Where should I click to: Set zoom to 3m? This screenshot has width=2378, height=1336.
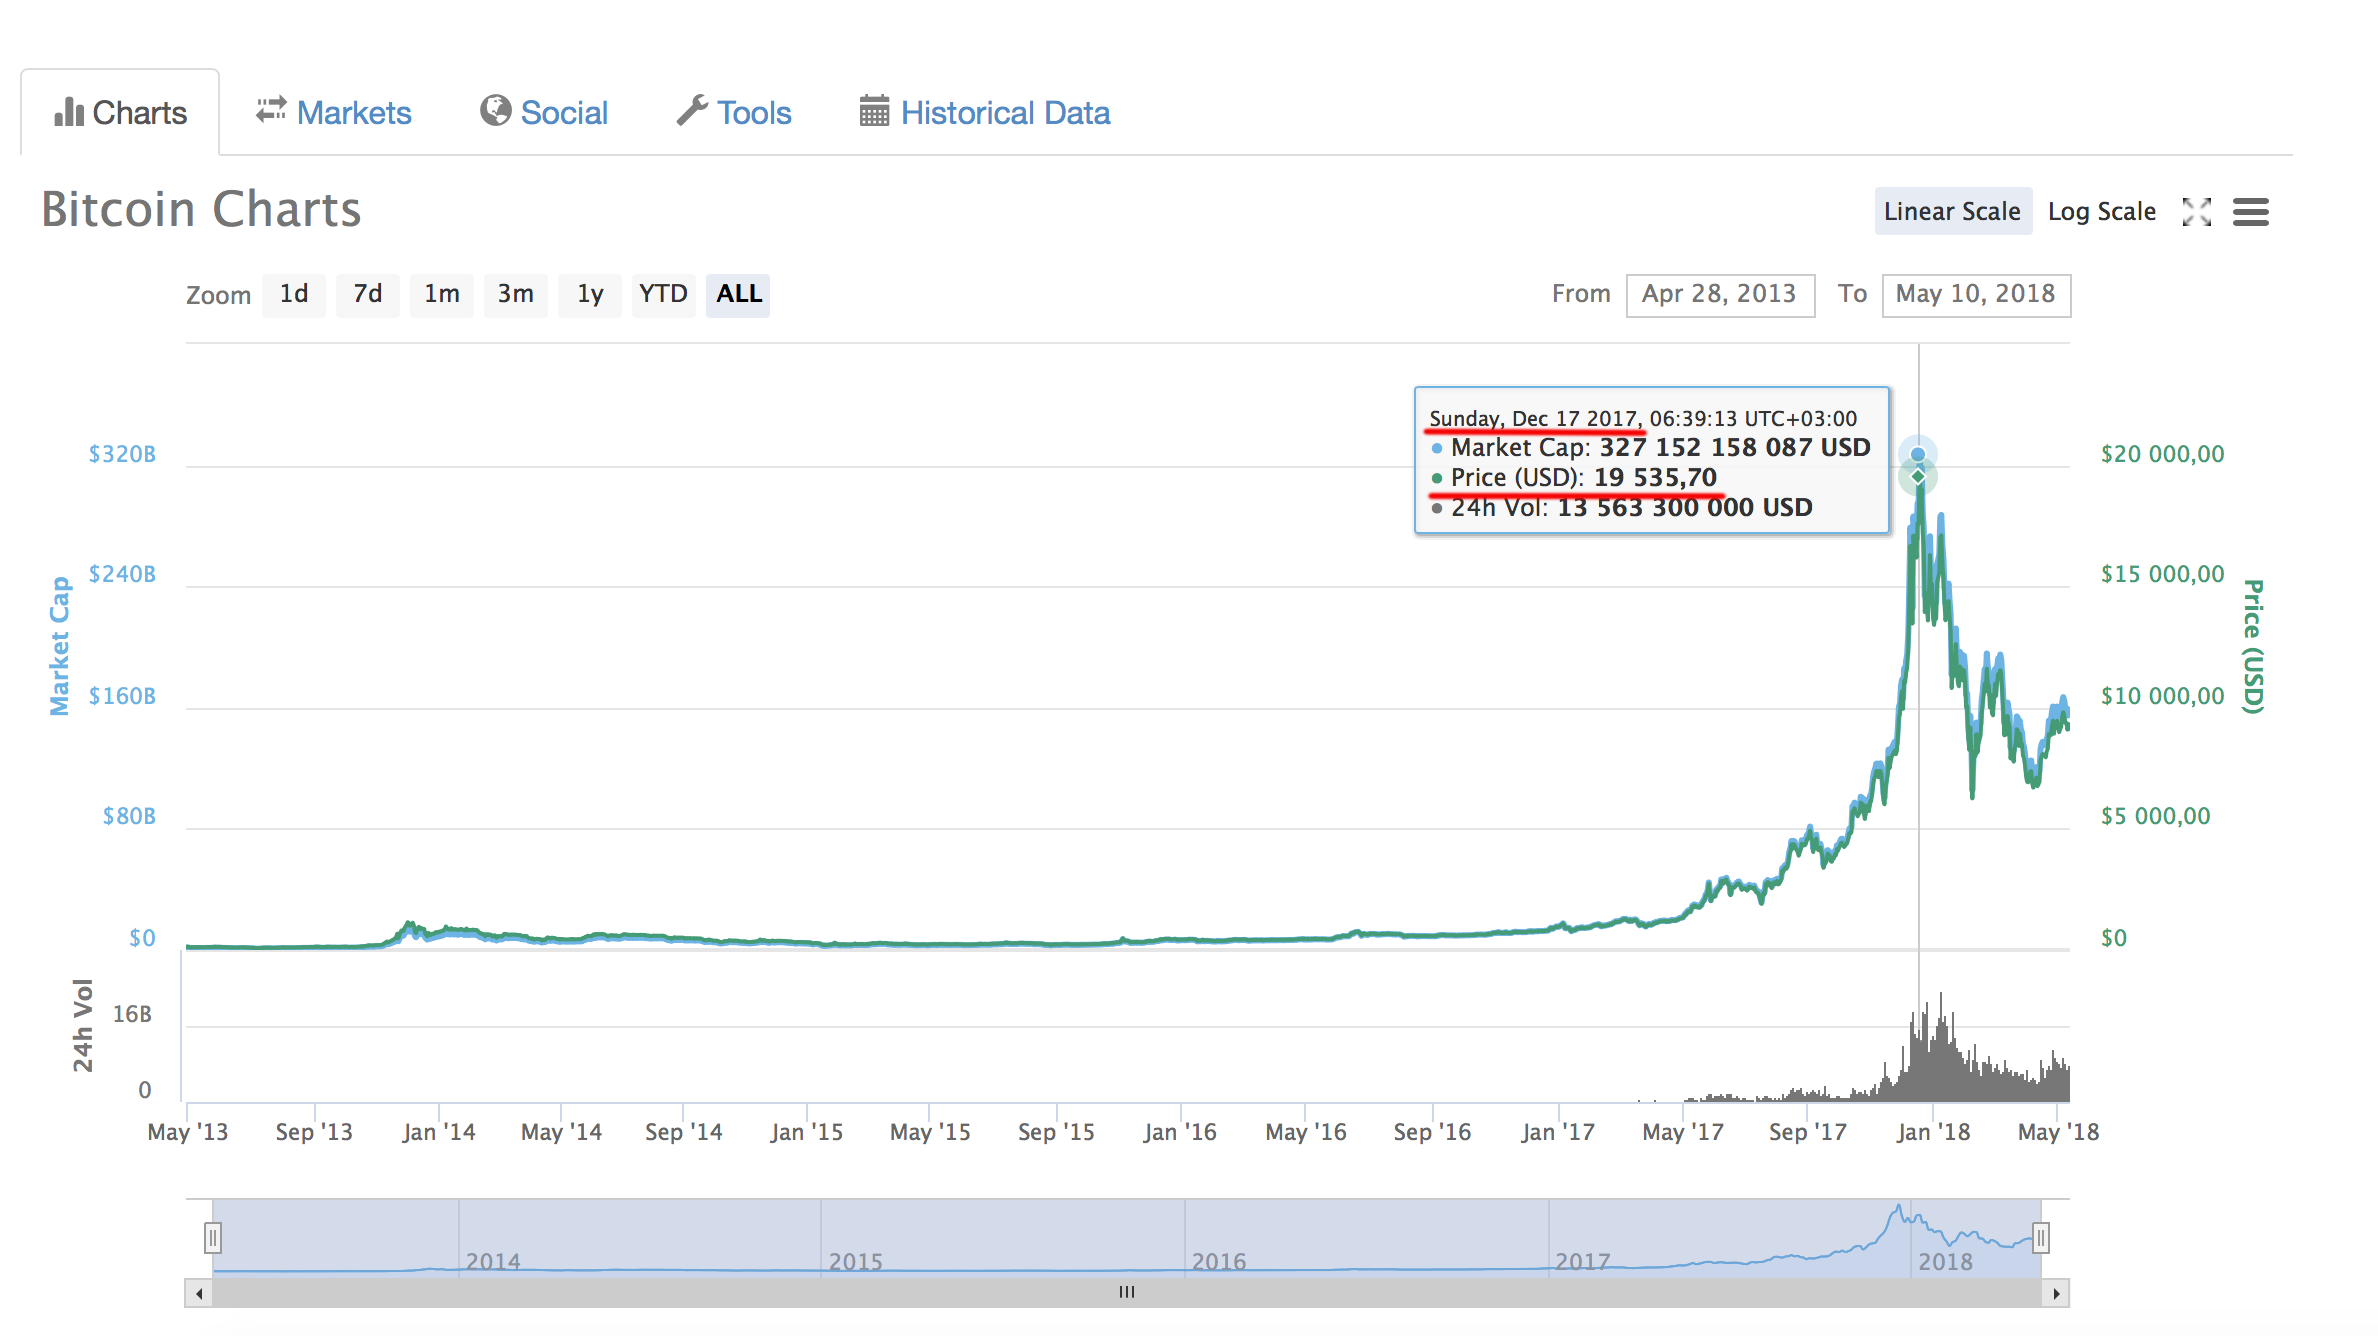coord(516,295)
